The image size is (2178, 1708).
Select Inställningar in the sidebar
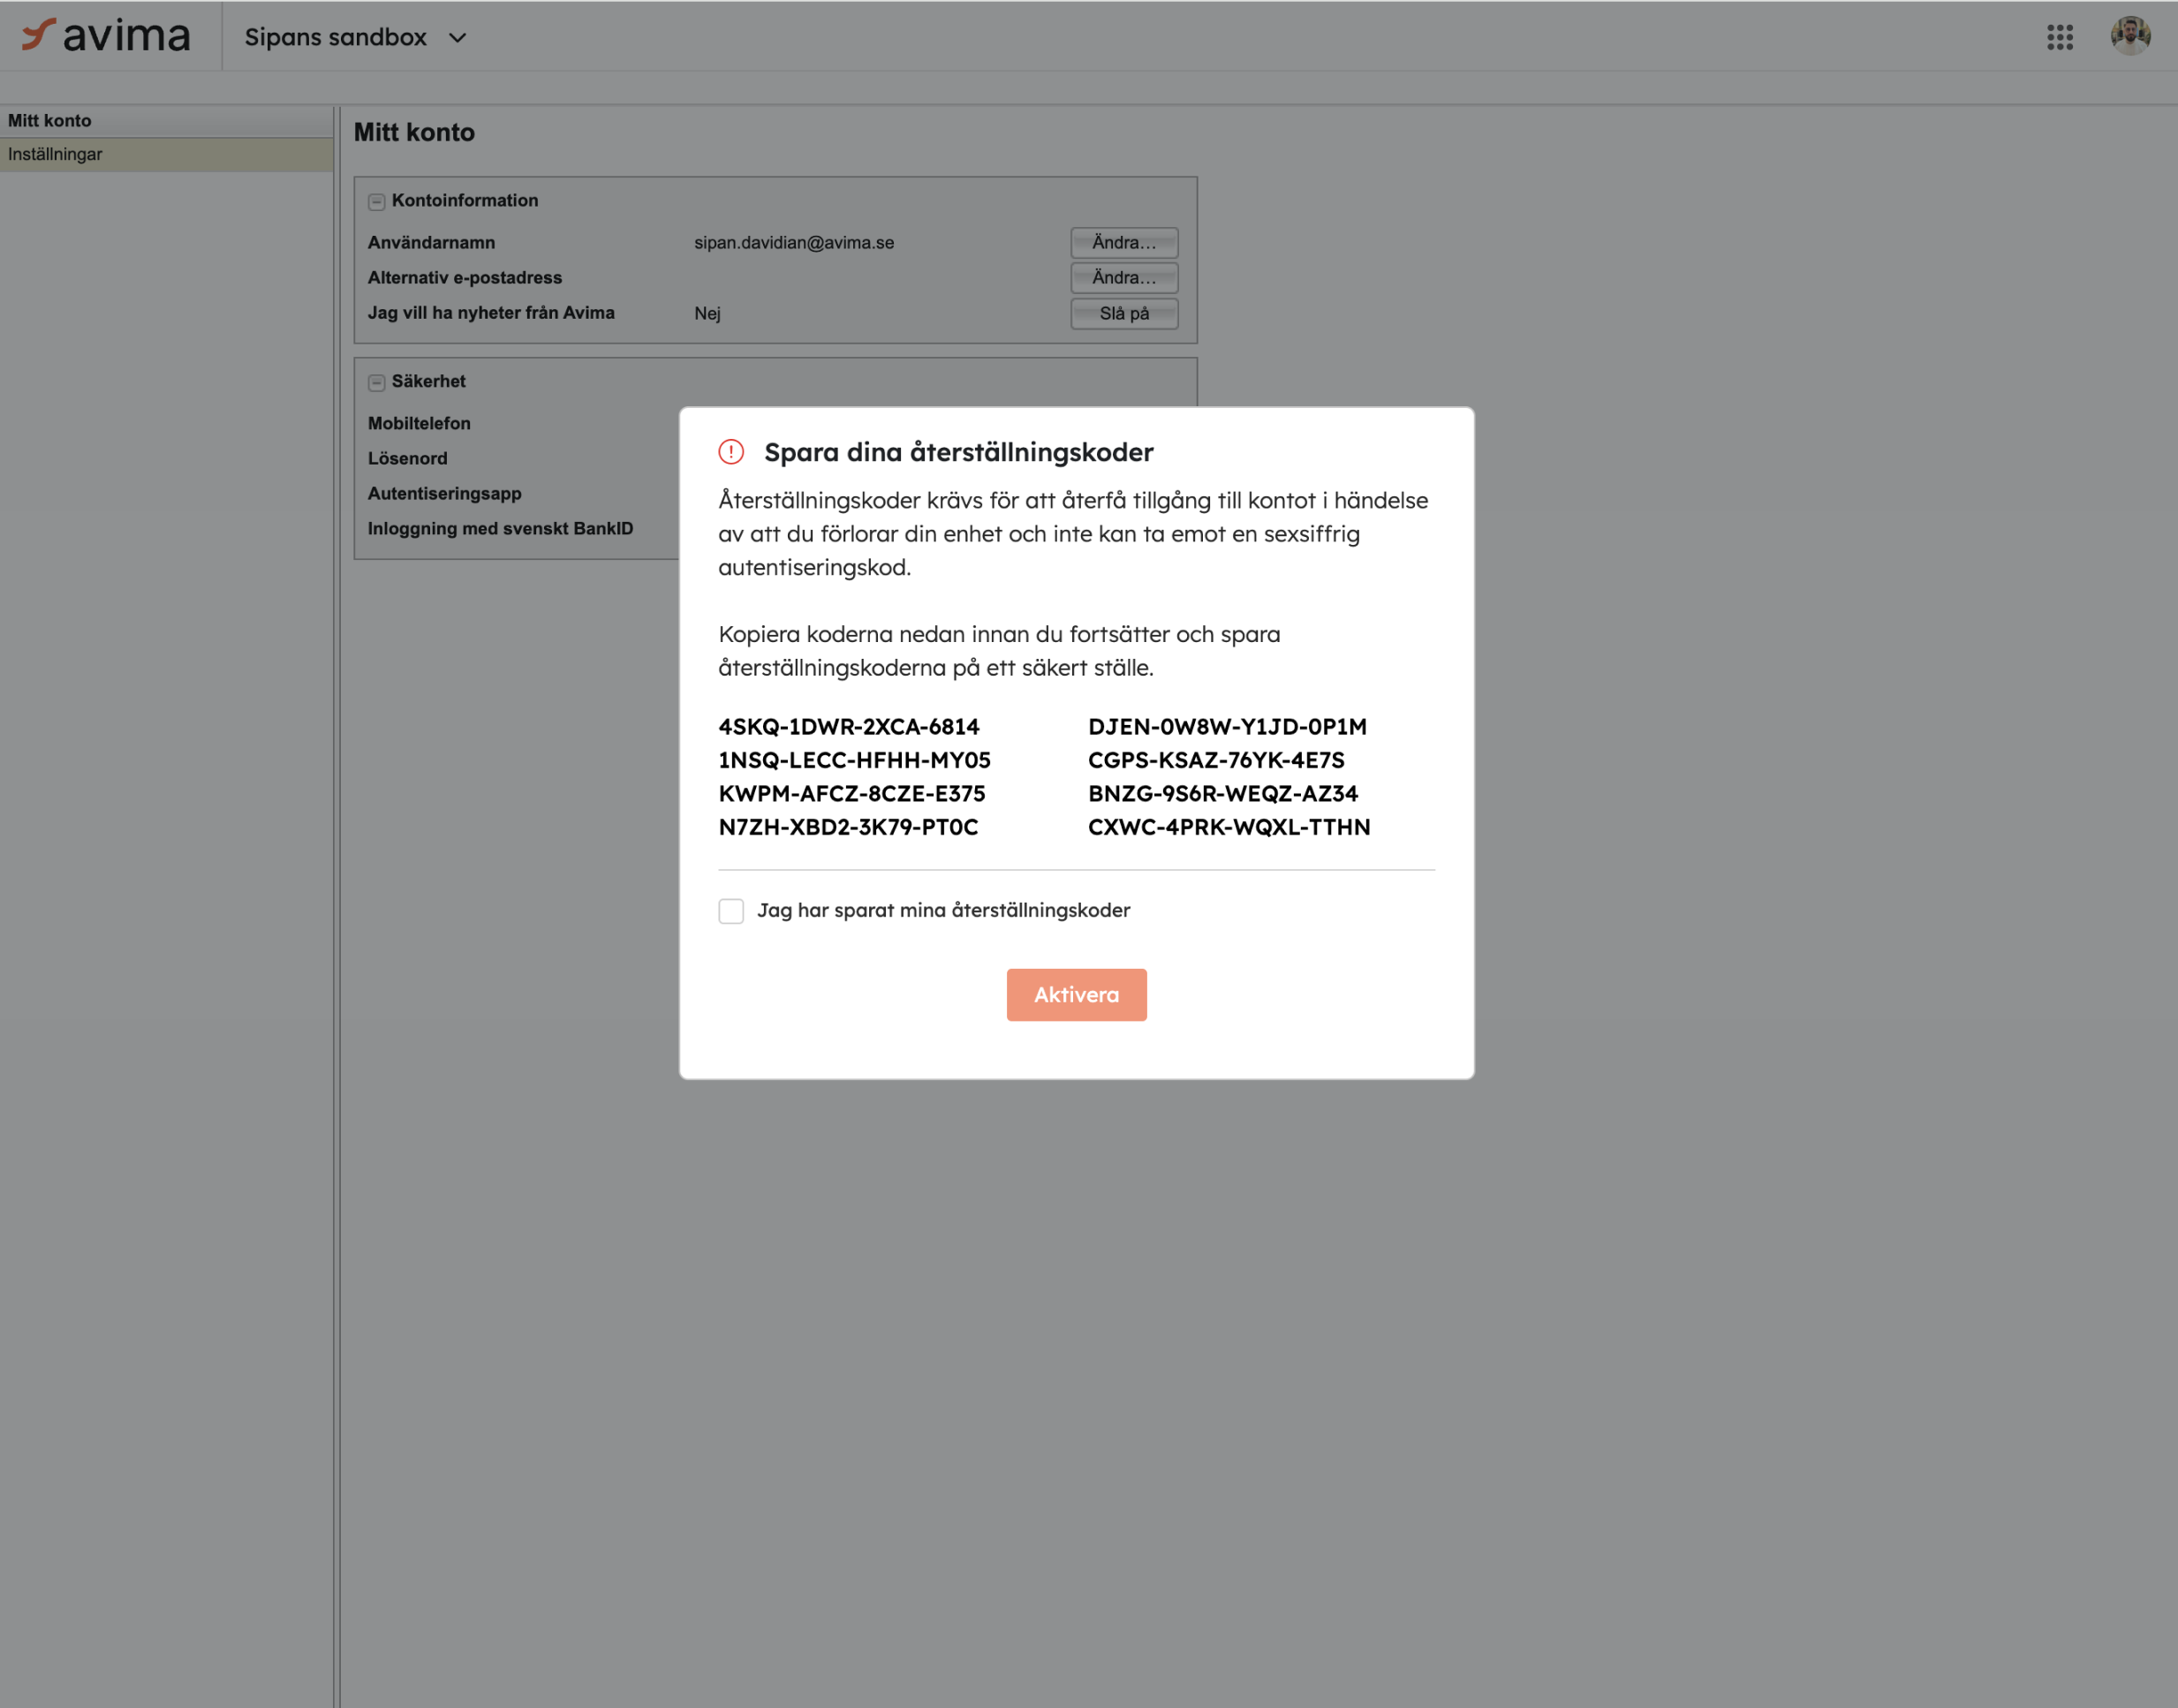tap(166, 154)
